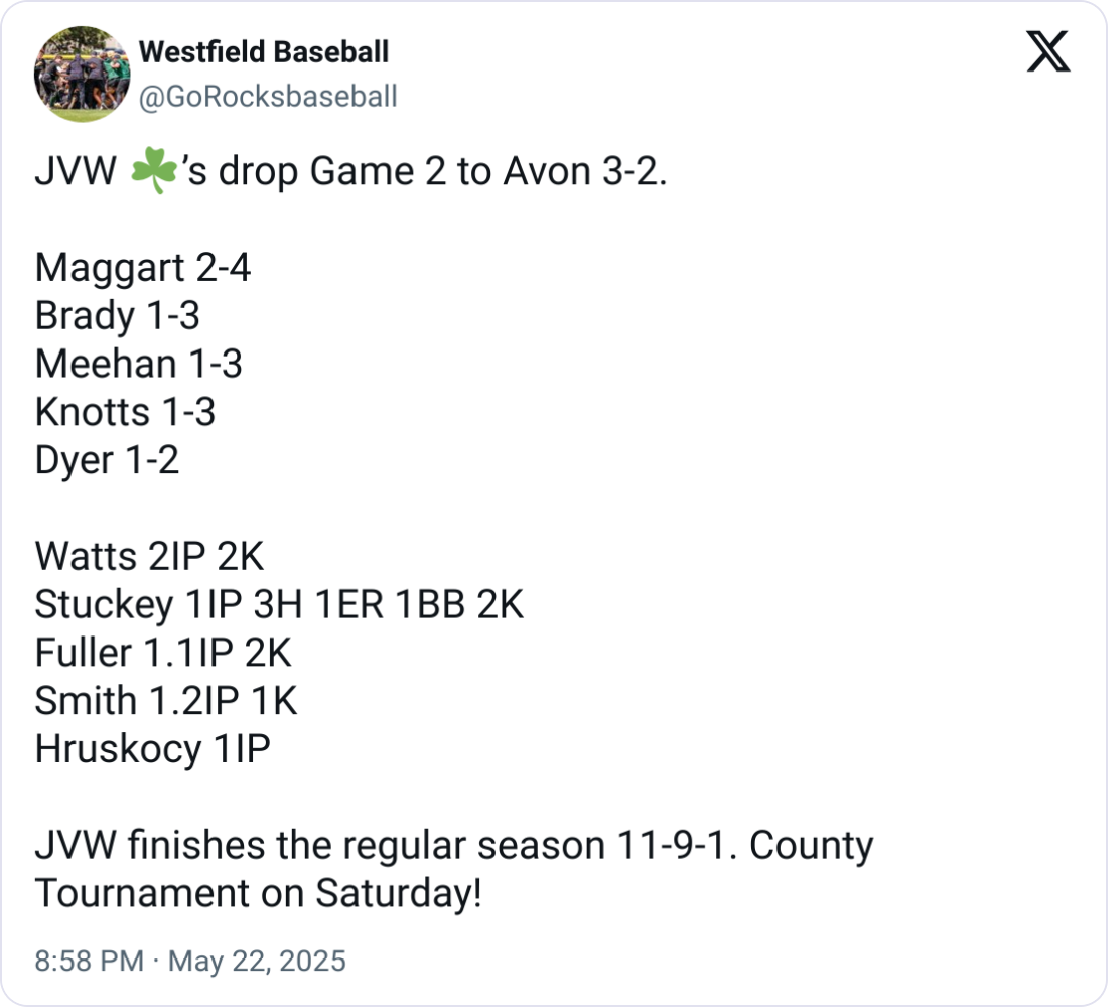
Task: Click the 'Meehan 1-3' stat line
Action: point(138,364)
